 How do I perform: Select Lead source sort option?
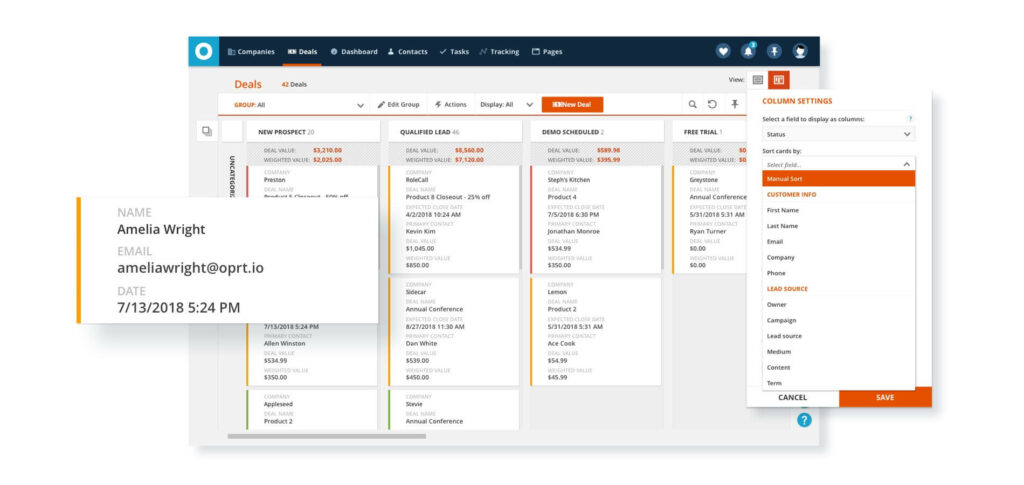(x=839, y=336)
